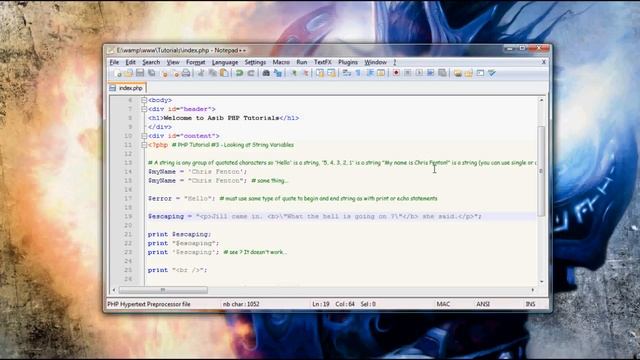Image resolution: width=640 pixels, height=360 pixels.
Task: Click the Close All toolbar icon
Action: coord(176,73)
